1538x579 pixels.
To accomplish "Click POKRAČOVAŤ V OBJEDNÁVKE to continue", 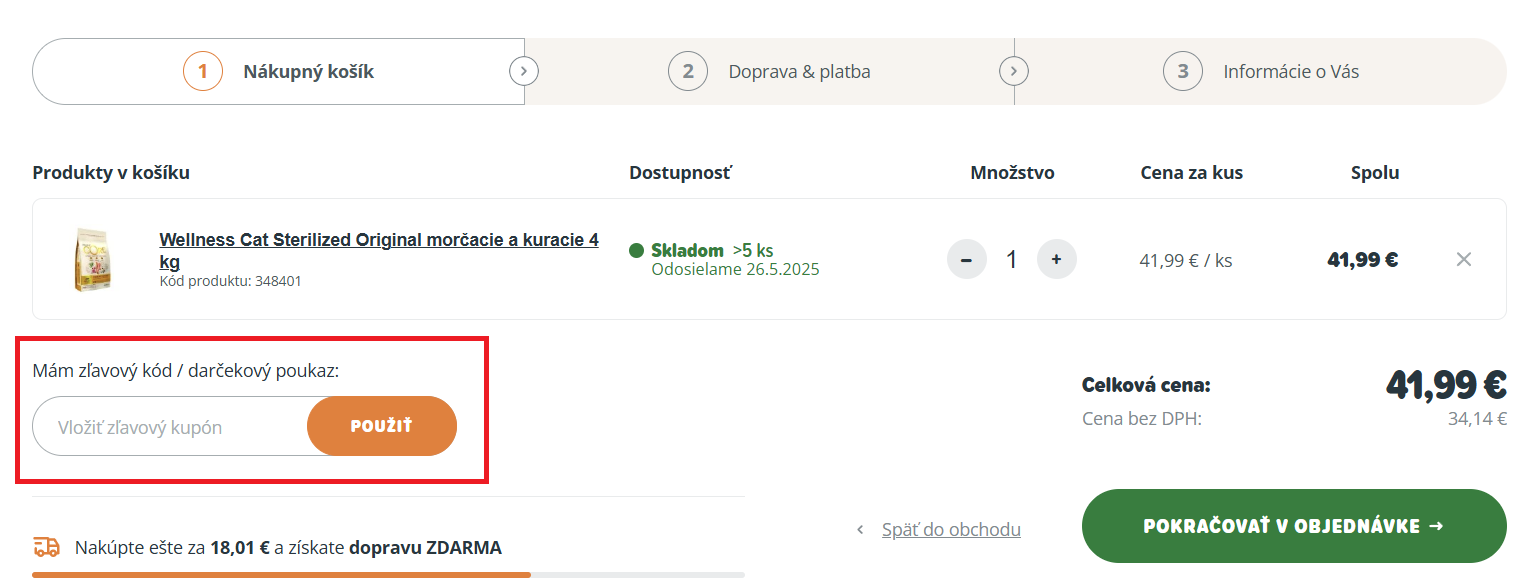I will pyautogui.click(x=1294, y=526).
